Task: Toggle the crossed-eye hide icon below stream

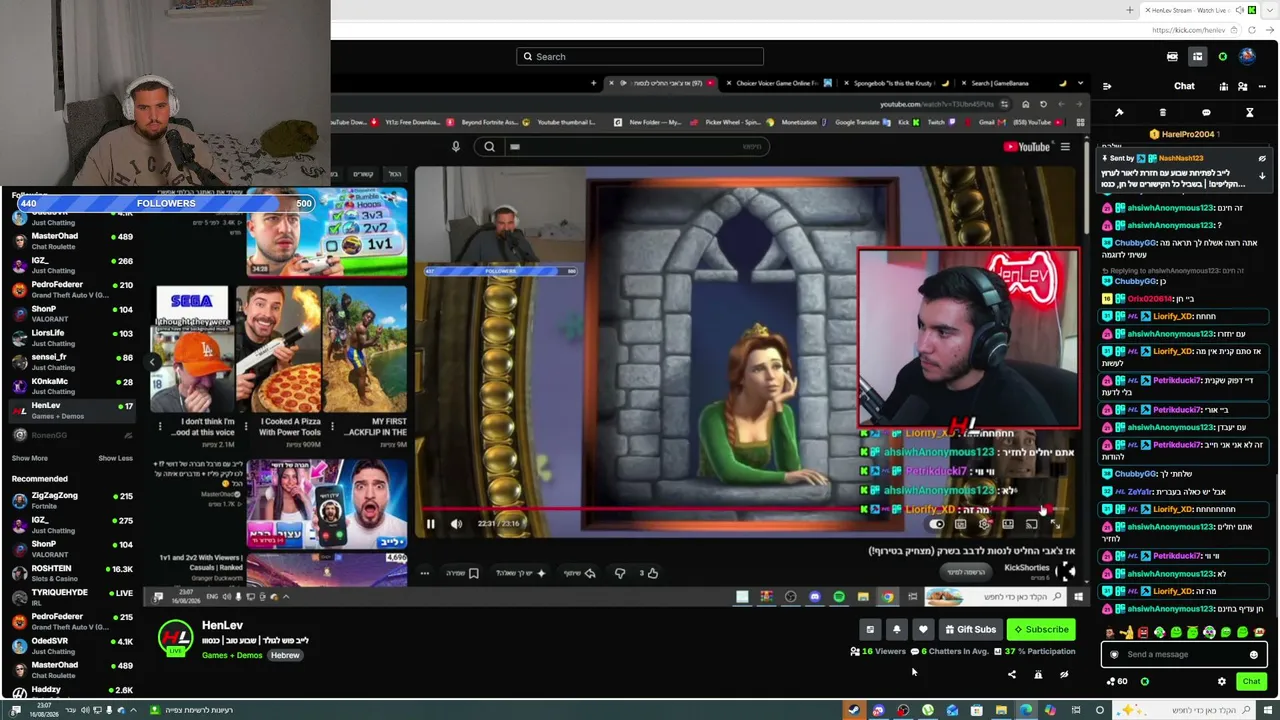Action: pyautogui.click(x=1064, y=675)
